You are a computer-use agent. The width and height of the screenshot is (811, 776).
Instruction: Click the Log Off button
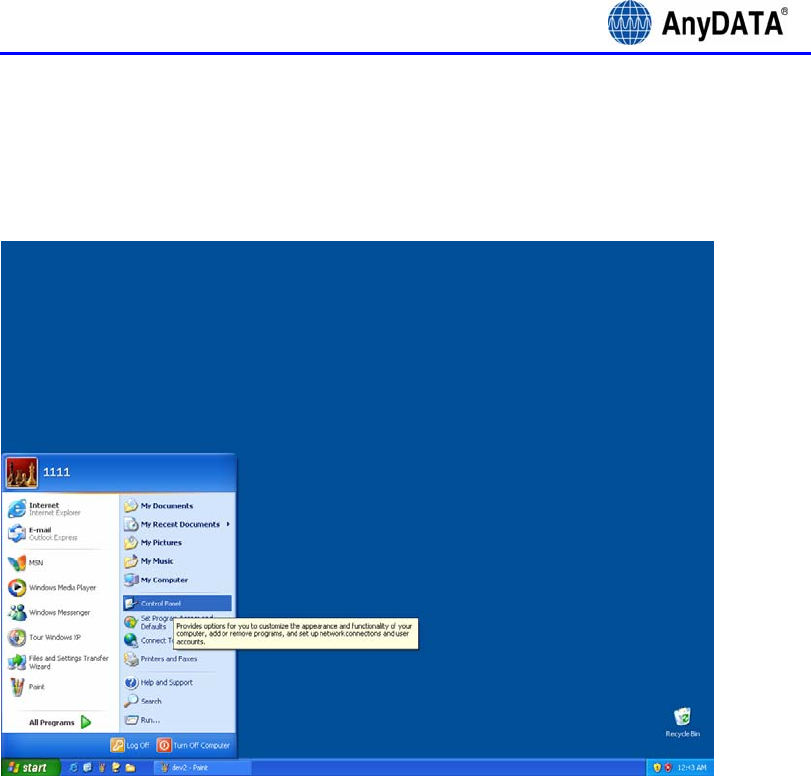point(130,745)
